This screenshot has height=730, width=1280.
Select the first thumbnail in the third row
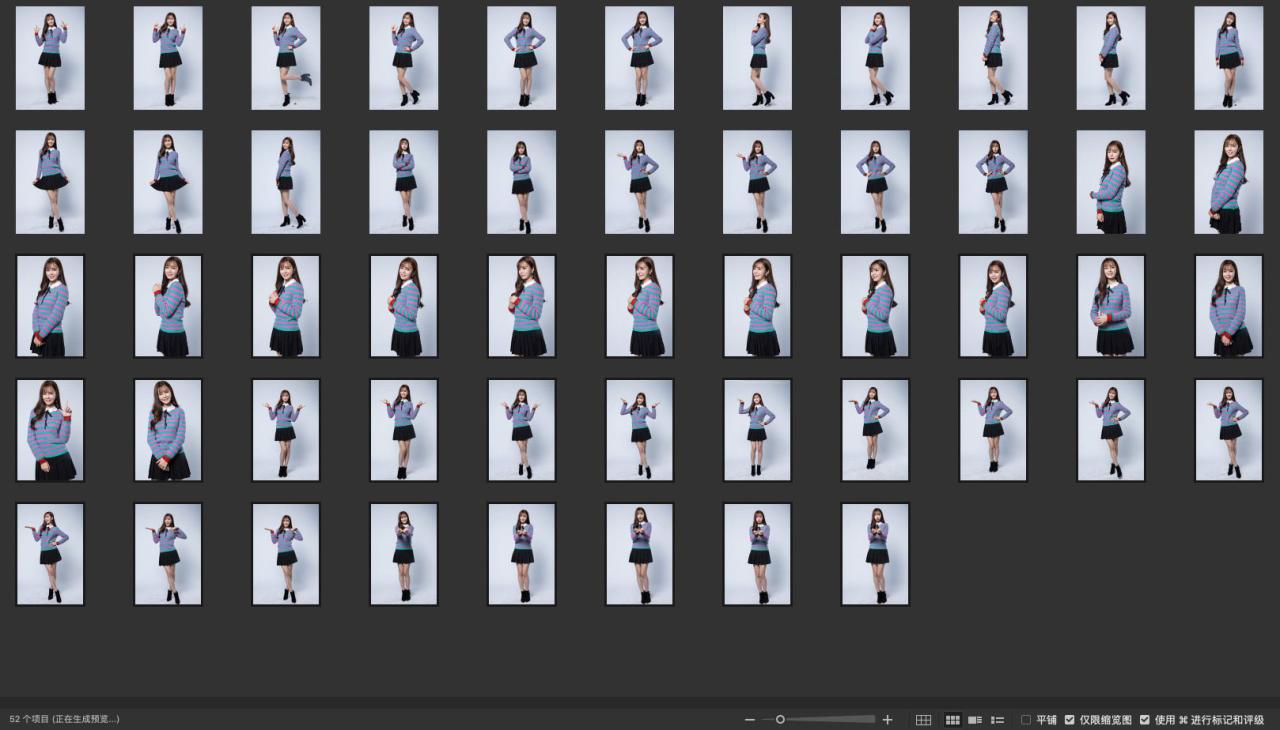[50, 306]
